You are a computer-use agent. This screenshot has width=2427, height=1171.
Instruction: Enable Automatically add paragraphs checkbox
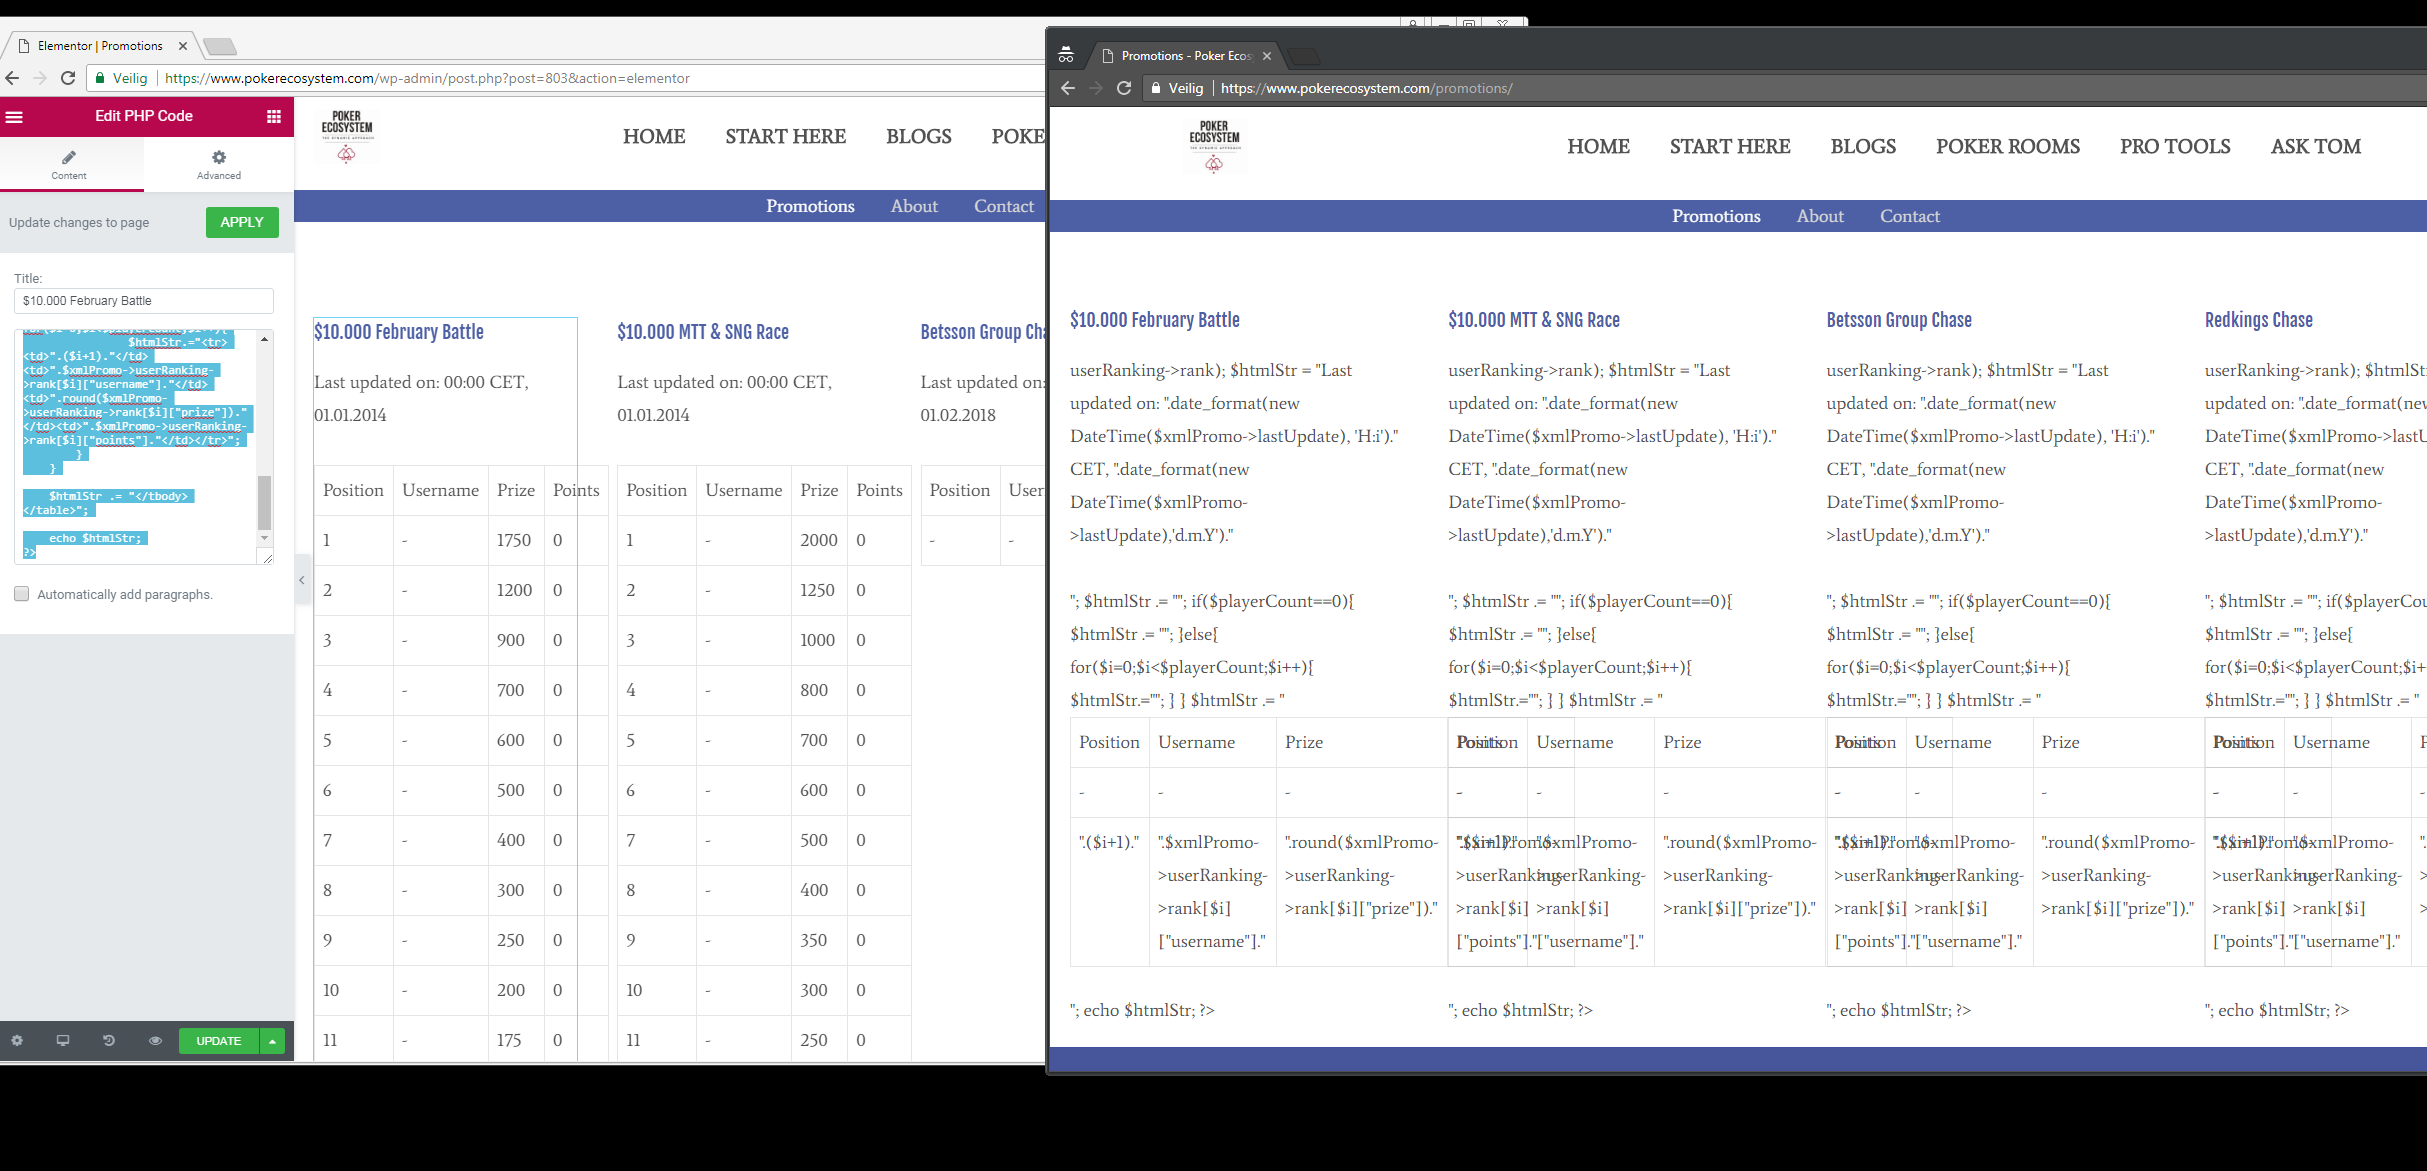(x=21, y=594)
